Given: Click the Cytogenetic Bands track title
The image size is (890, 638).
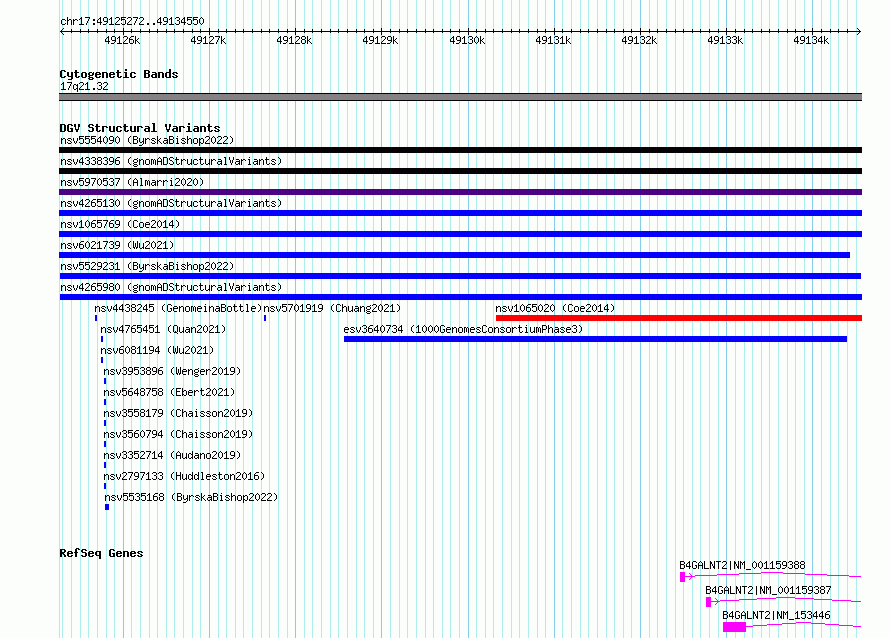Looking at the screenshot, I should click(x=119, y=74).
